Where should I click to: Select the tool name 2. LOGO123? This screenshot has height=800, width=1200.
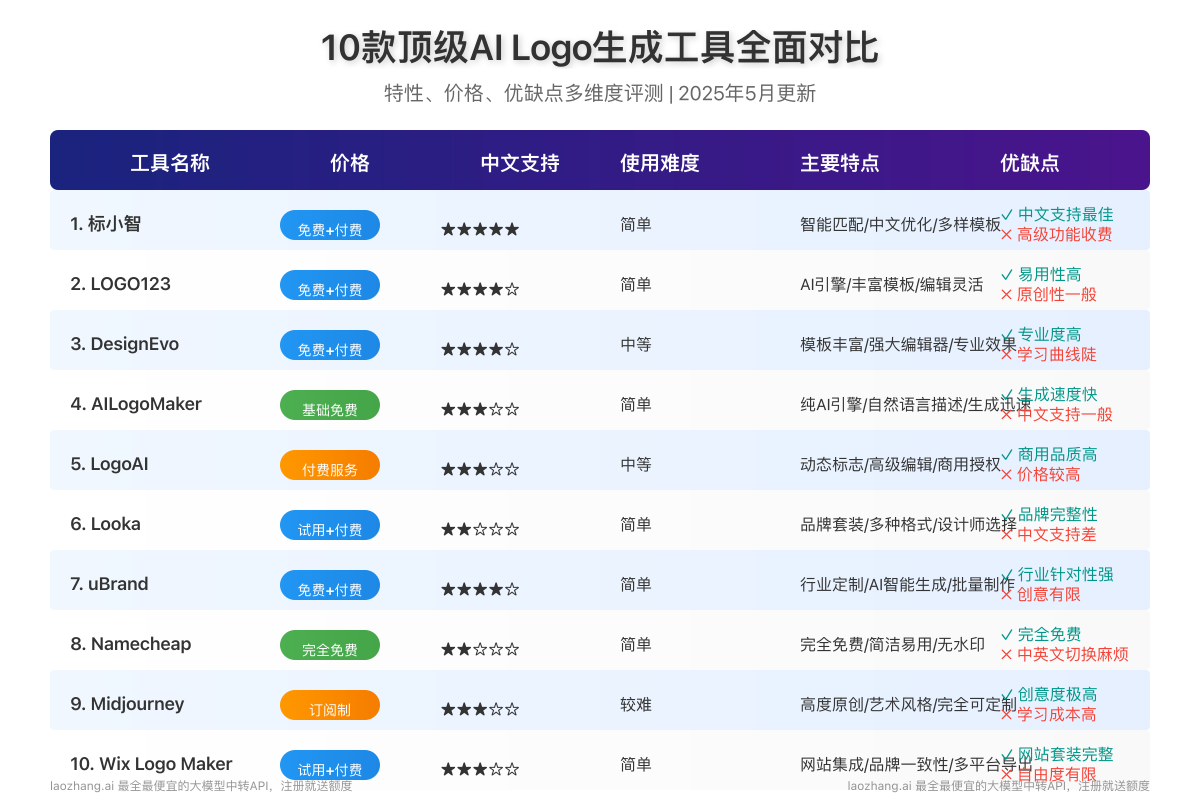tap(121, 284)
